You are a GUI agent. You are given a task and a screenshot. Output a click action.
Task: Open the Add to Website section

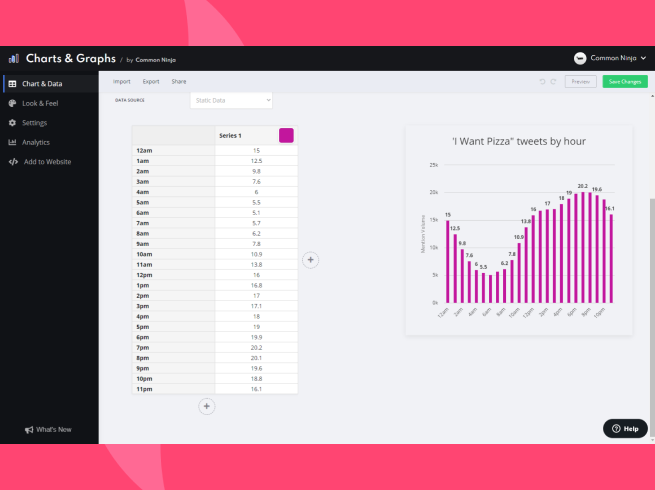(x=50, y=162)
